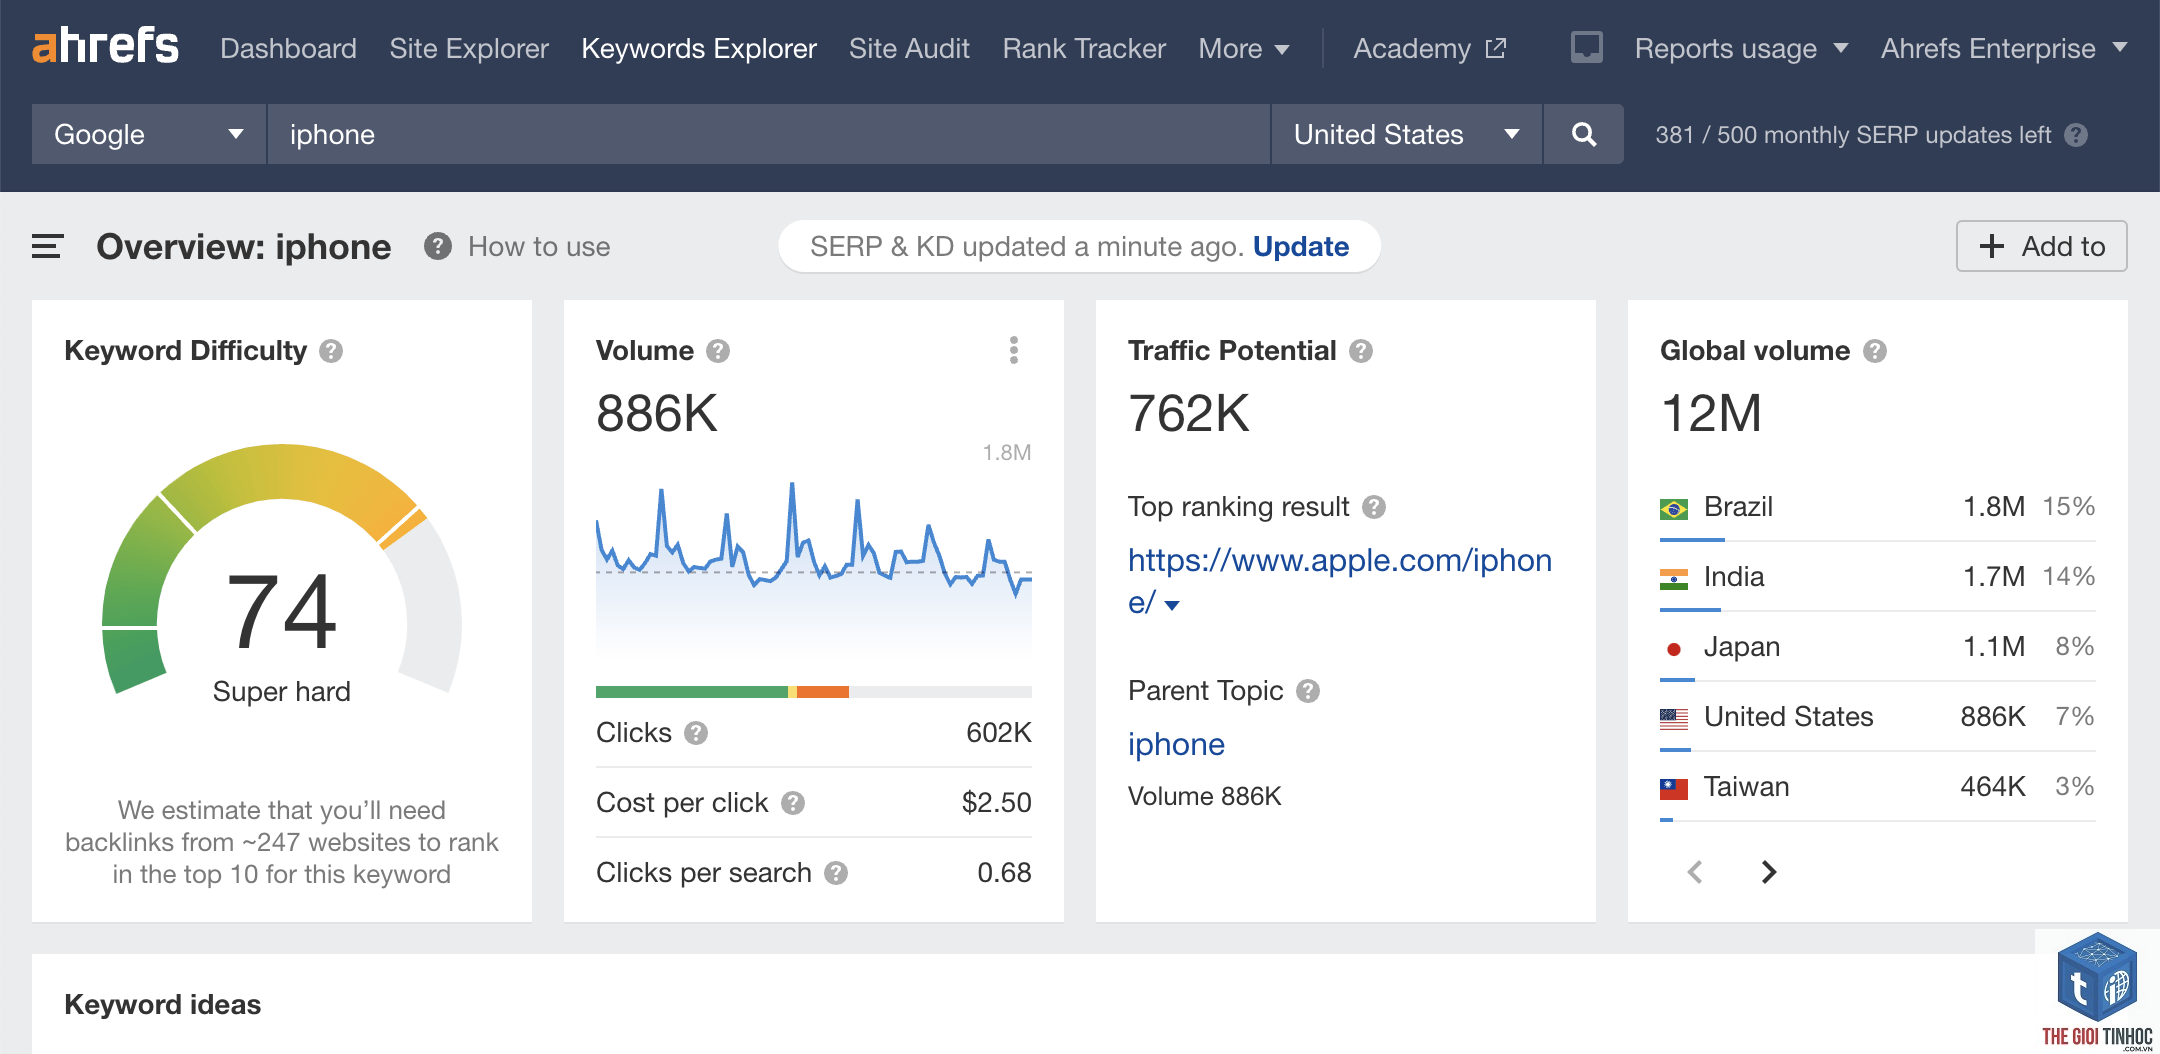This screenshot has width=2160, height=1054.
Task: Switch to Rank Tracker
Action: (1084, 48)
